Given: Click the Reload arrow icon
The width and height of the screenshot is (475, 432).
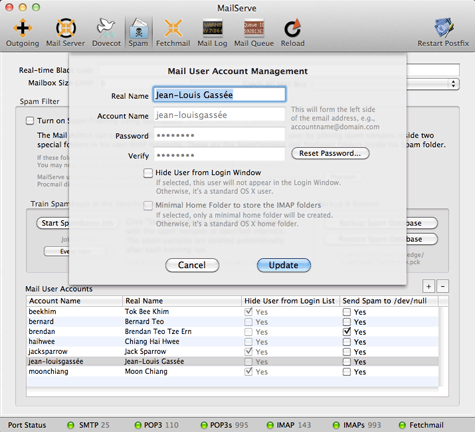Looking at the screenshot, I should [x=292, y=28].
